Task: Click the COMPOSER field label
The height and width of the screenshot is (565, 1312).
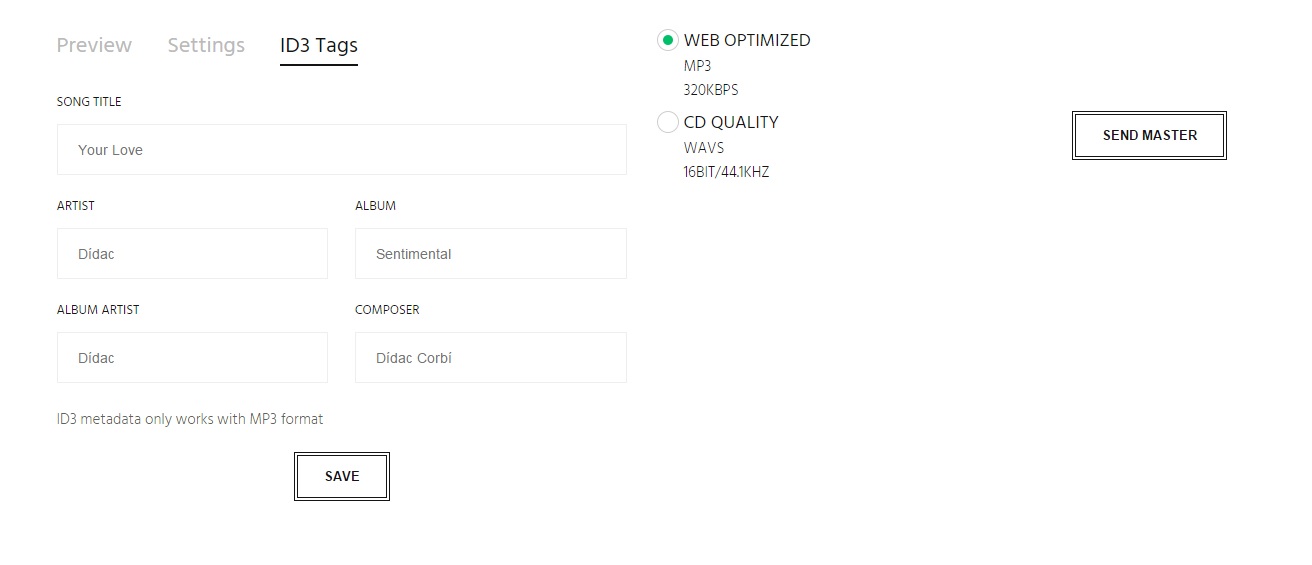Action: pos(387,310)
